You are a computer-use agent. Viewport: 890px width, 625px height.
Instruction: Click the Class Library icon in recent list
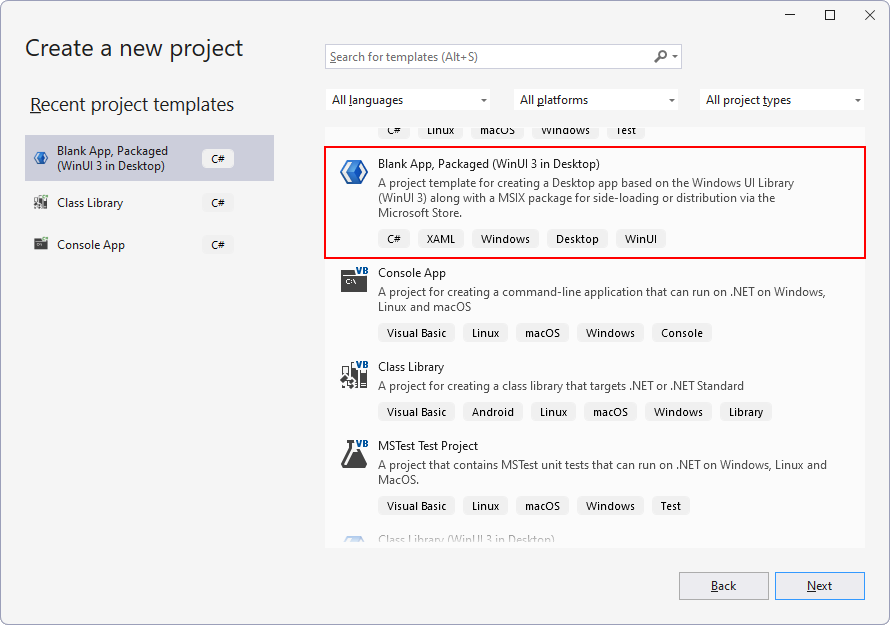tap(40, 203)
